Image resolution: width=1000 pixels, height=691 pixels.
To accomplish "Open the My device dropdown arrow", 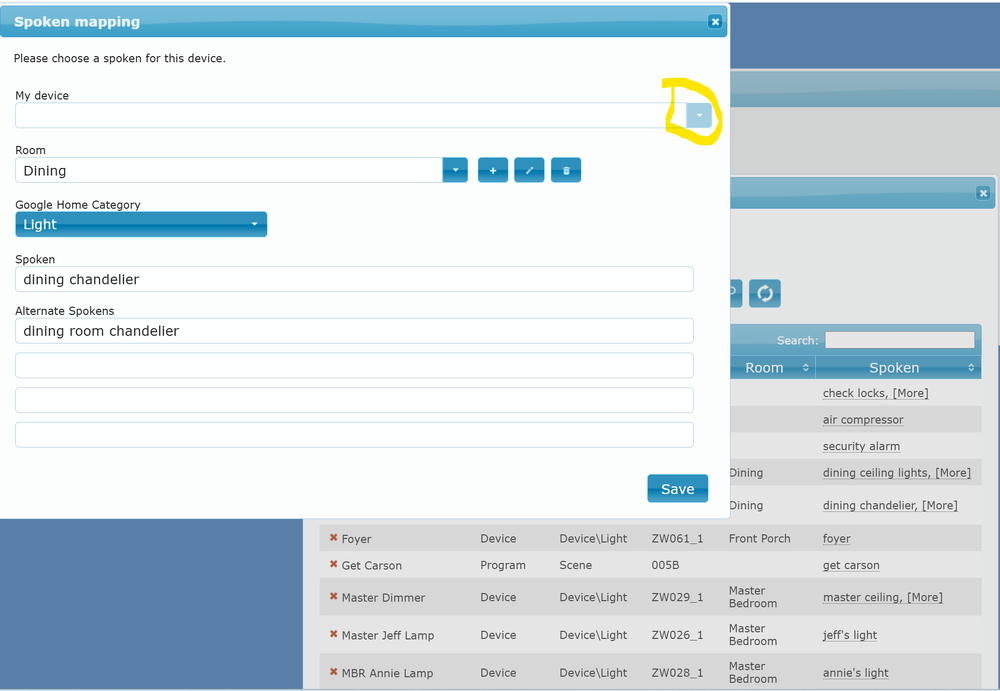I will point(699,115).
